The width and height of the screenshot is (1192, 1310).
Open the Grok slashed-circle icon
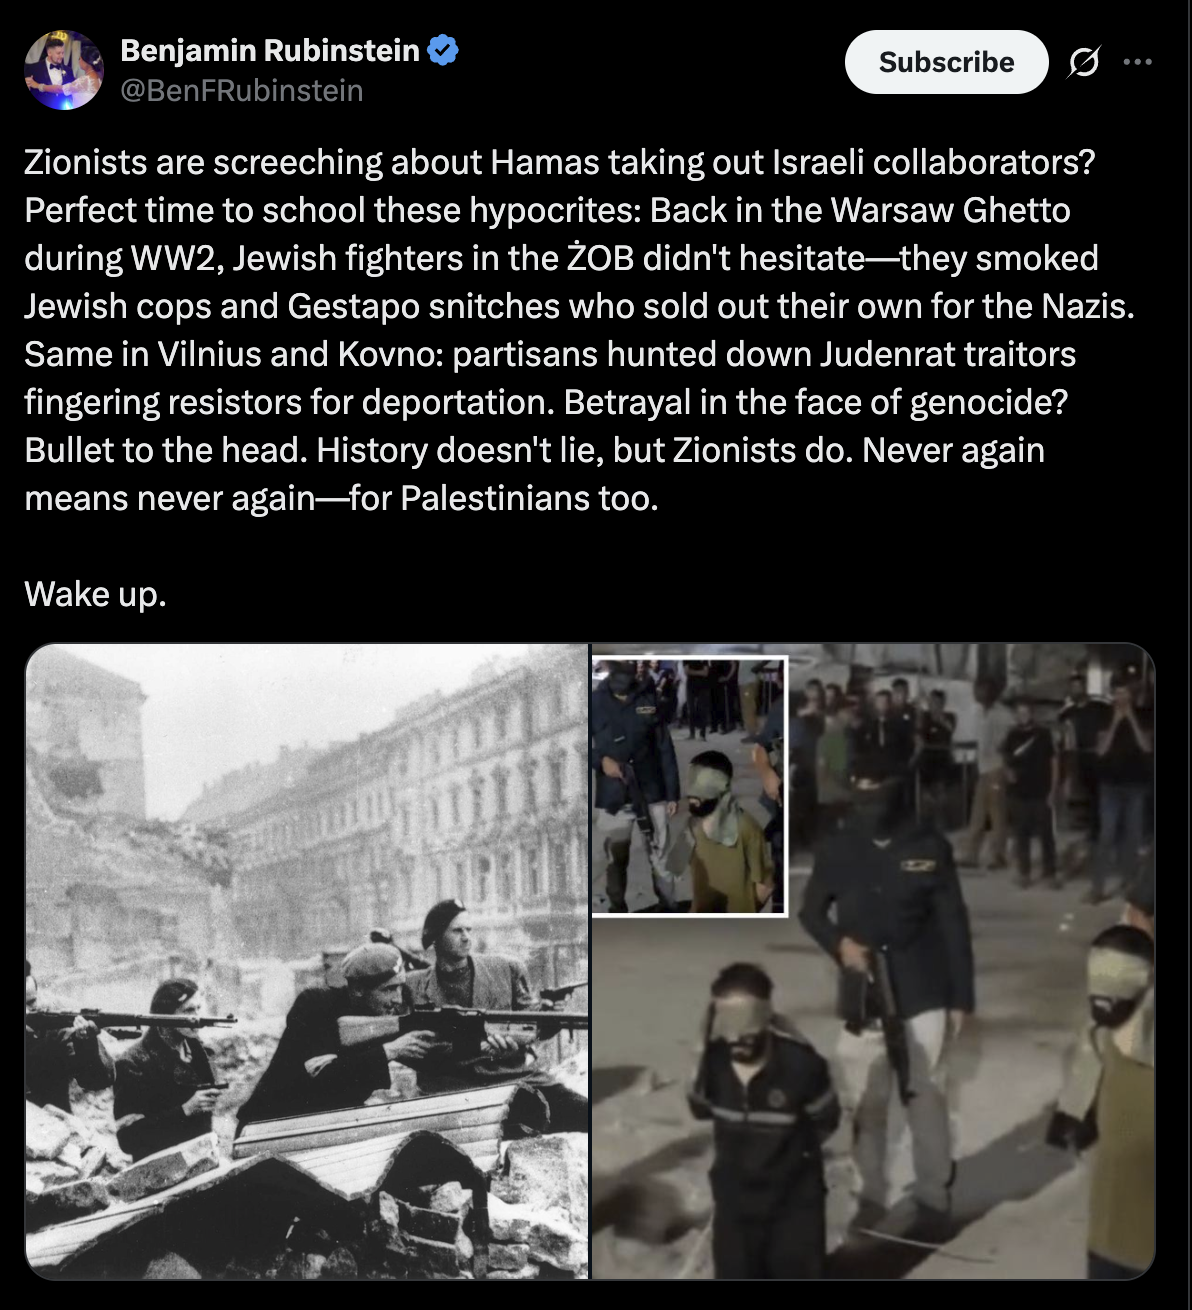coord(1083,63)
